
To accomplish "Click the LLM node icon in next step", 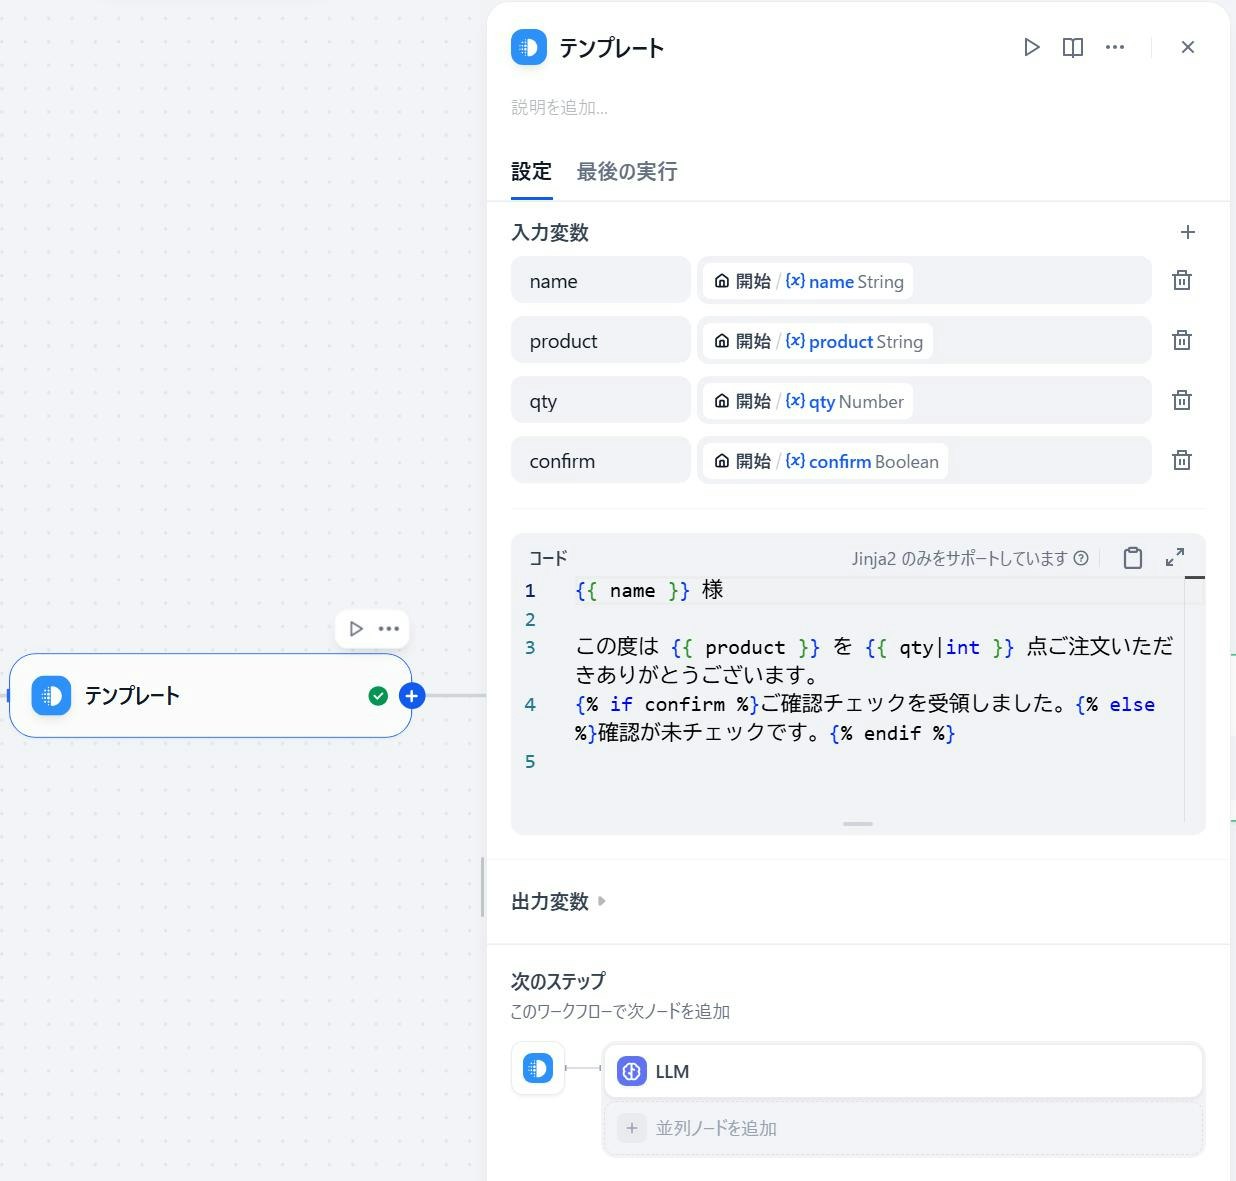I will pyautogui.click(x=632, y=1072).
